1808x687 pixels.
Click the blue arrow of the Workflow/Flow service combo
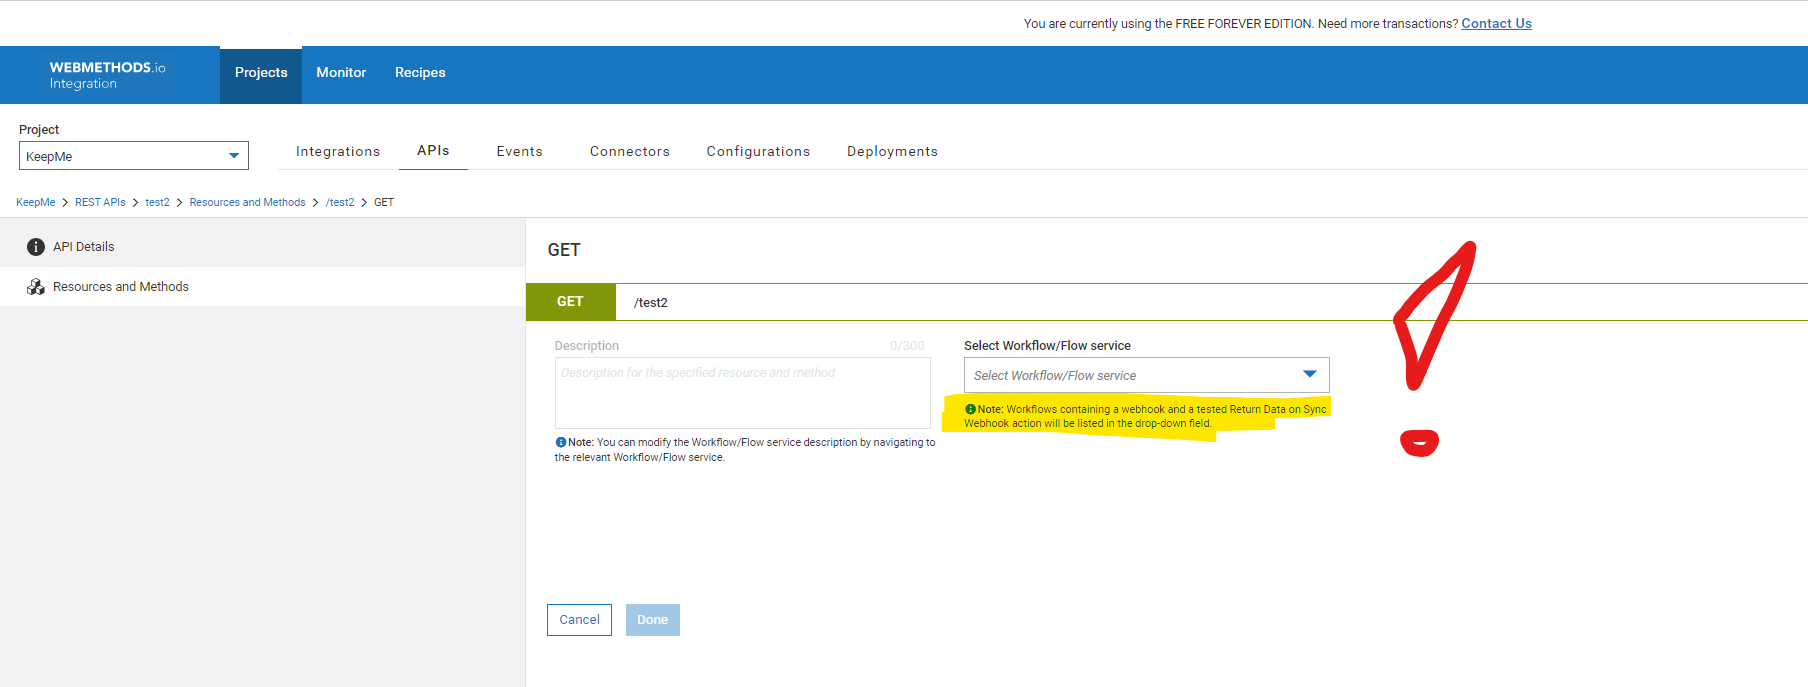[x=1310, y=374]
